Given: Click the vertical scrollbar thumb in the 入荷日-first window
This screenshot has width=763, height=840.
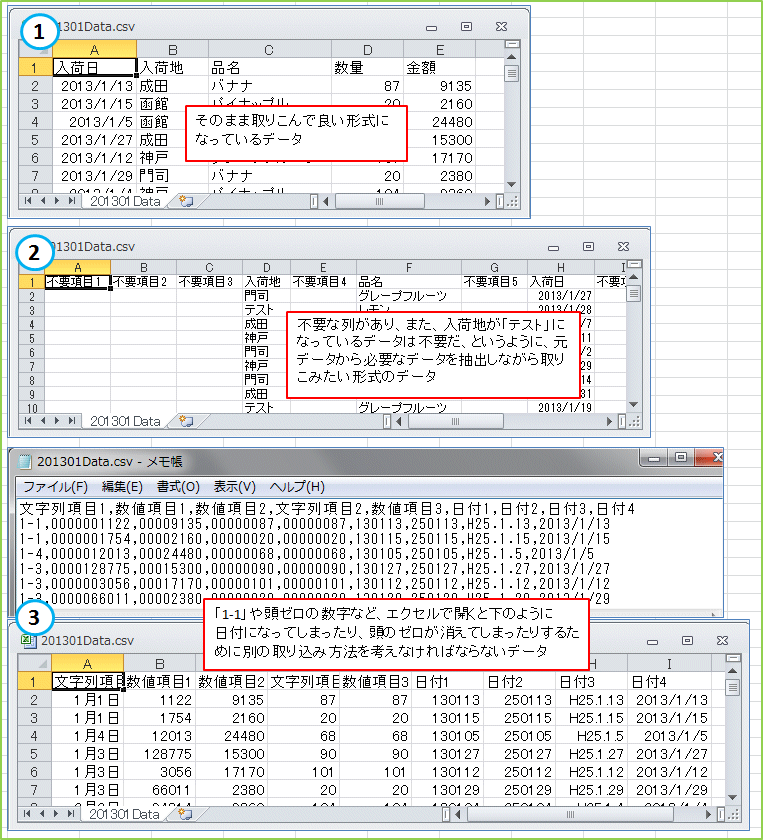Looking at the screenshot, I should [512, 73].
